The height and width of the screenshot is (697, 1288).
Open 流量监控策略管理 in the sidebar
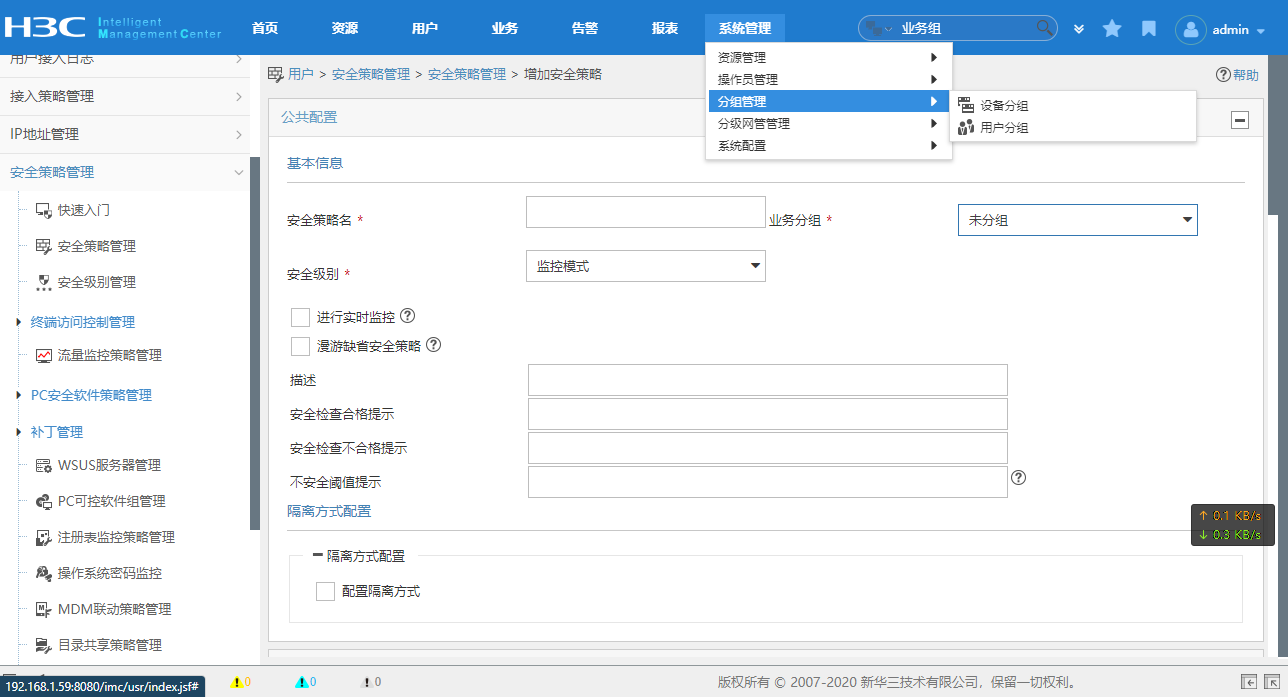point(109,355)
